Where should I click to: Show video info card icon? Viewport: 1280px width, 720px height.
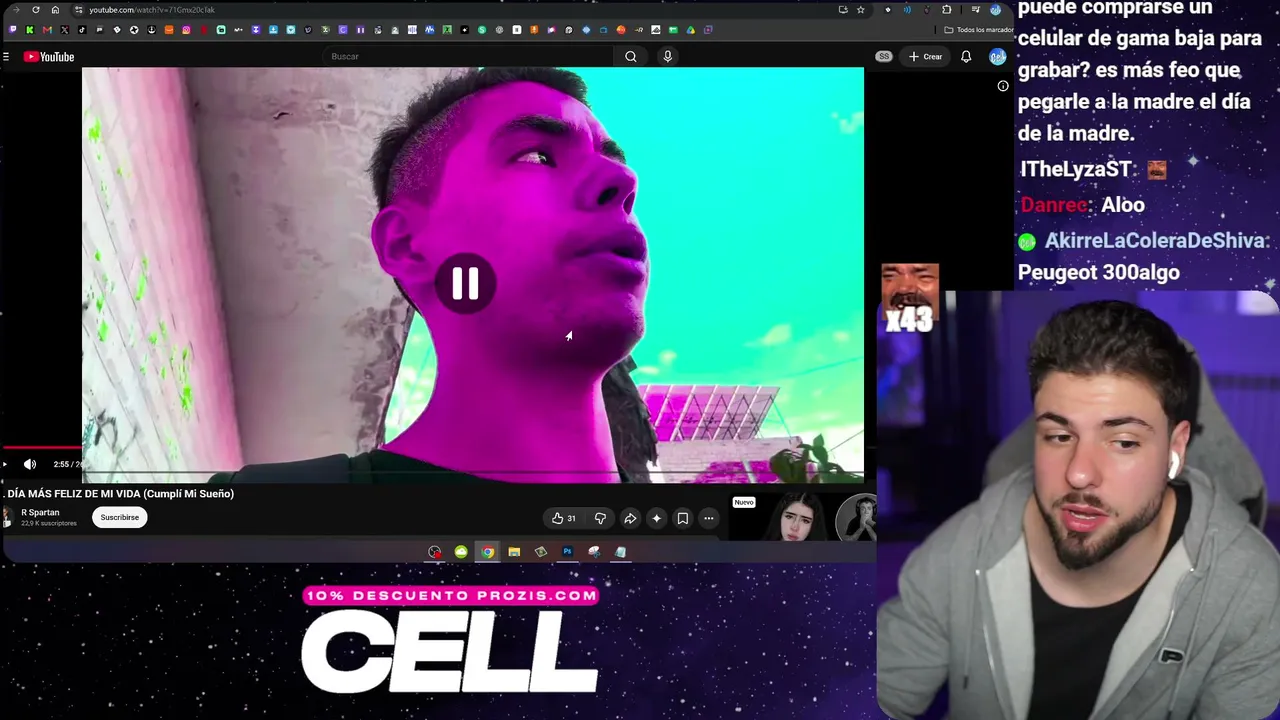(x=1003, y=86)
